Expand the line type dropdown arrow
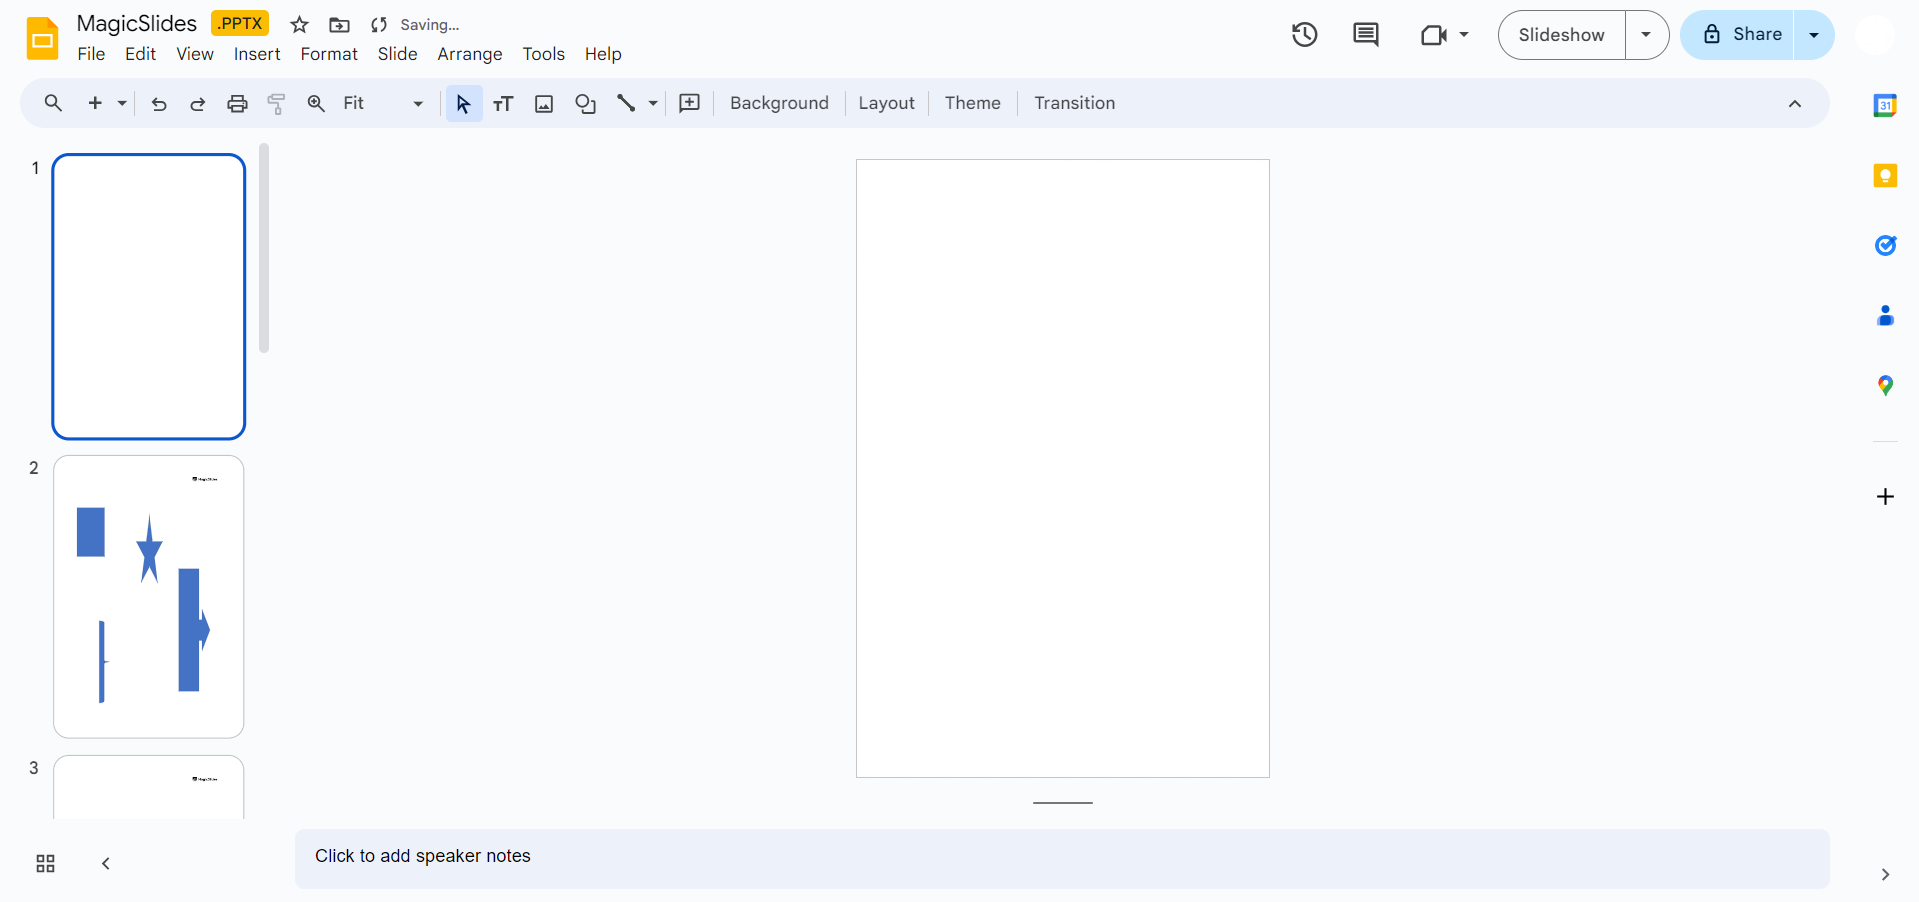The height and width of the screenshot is (902, 1919). (653, 103)
